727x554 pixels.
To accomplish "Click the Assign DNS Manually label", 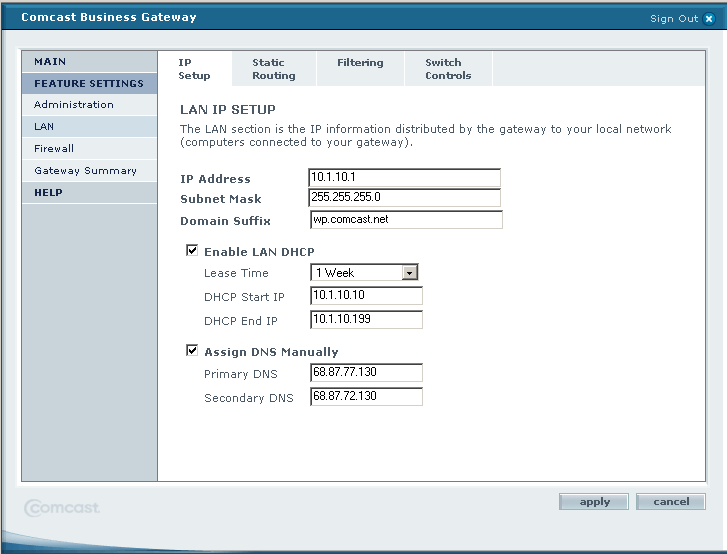I will click(271, 352).
